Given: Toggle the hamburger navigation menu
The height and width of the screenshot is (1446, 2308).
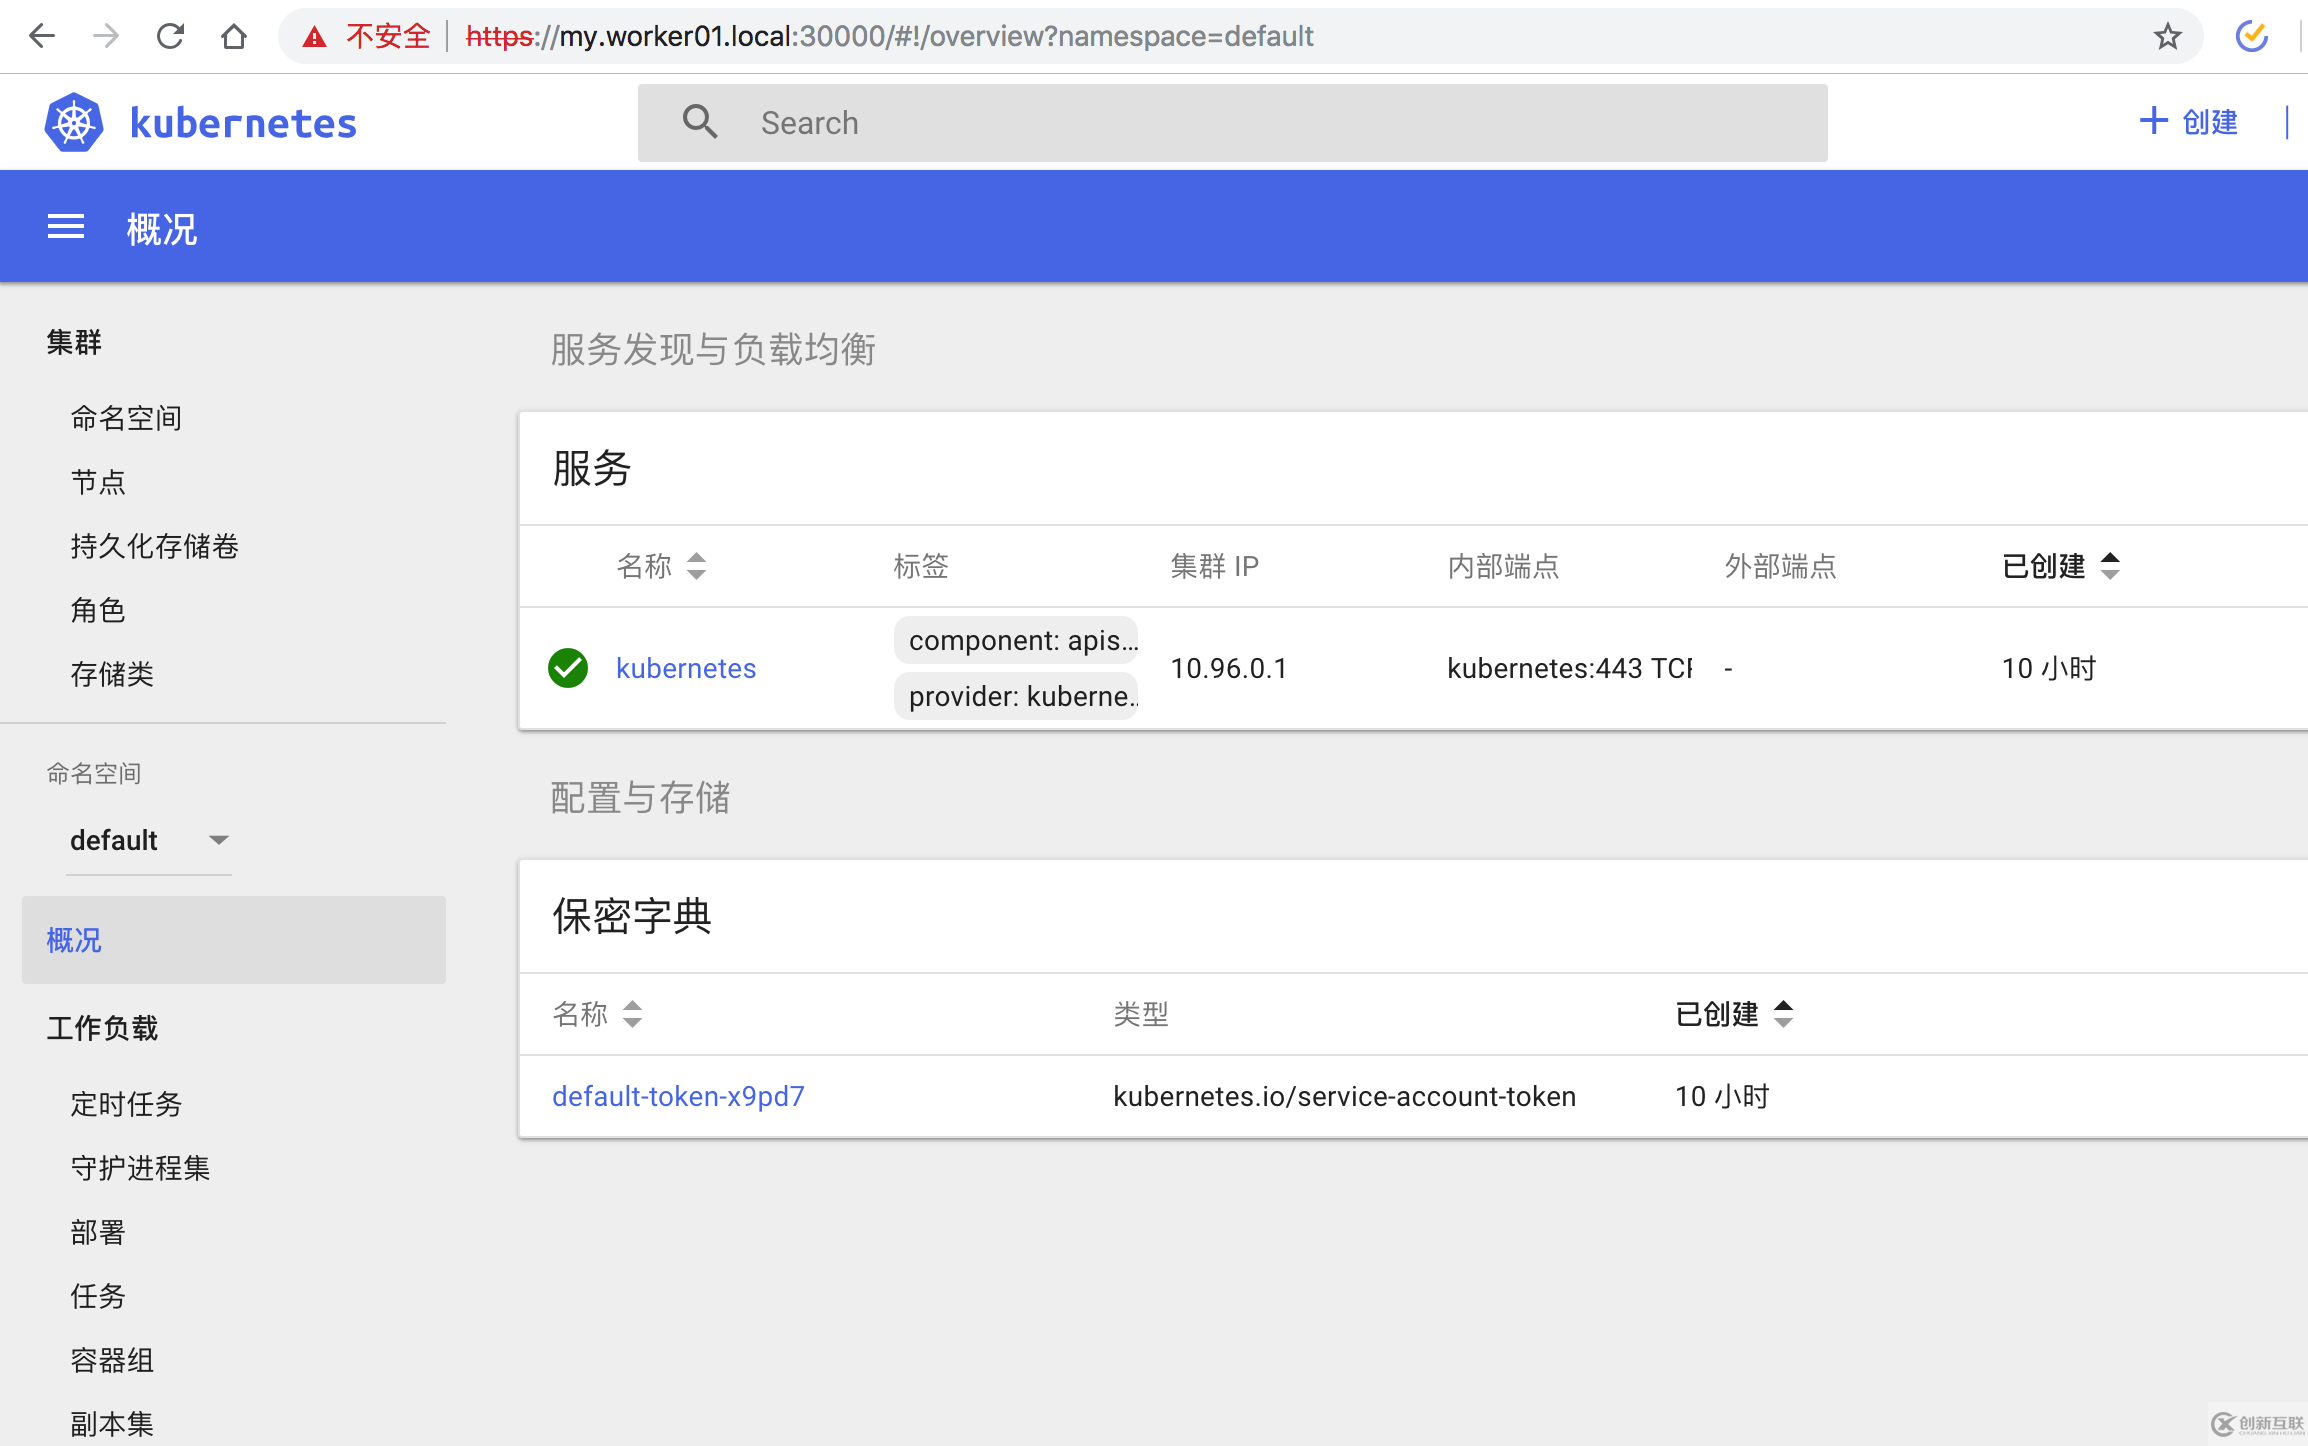Looking at the screenshot, I should [66, 227].
